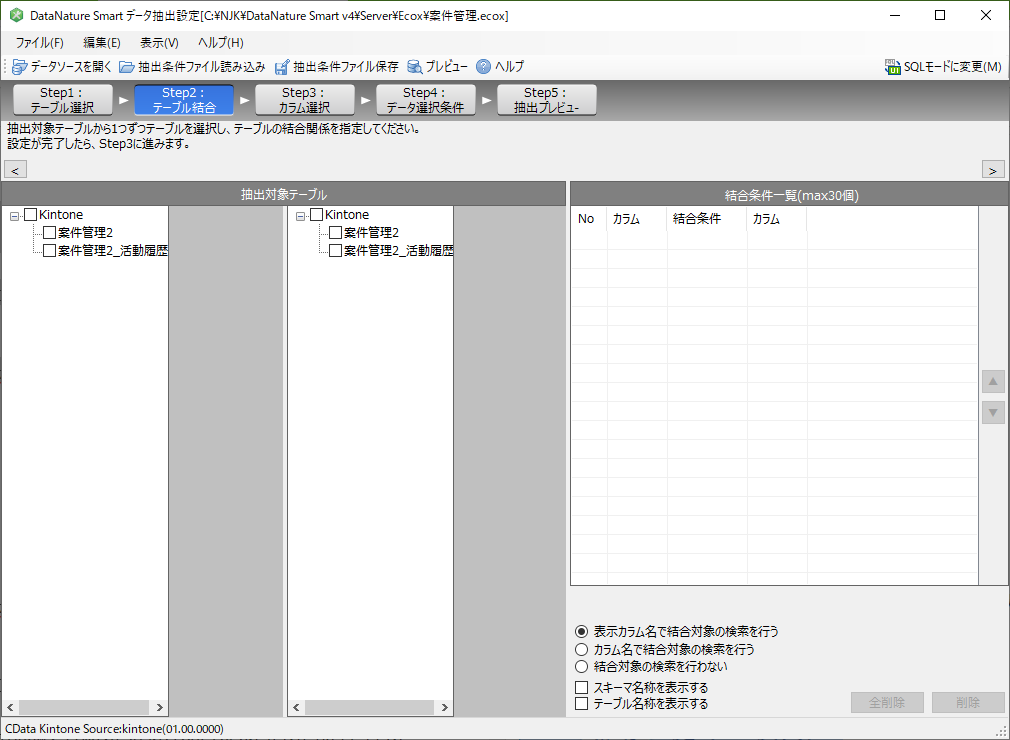Click the left tree horizontal scrollbar track
The height and width of the screenshot is (740, 1010).
point(84,707)
